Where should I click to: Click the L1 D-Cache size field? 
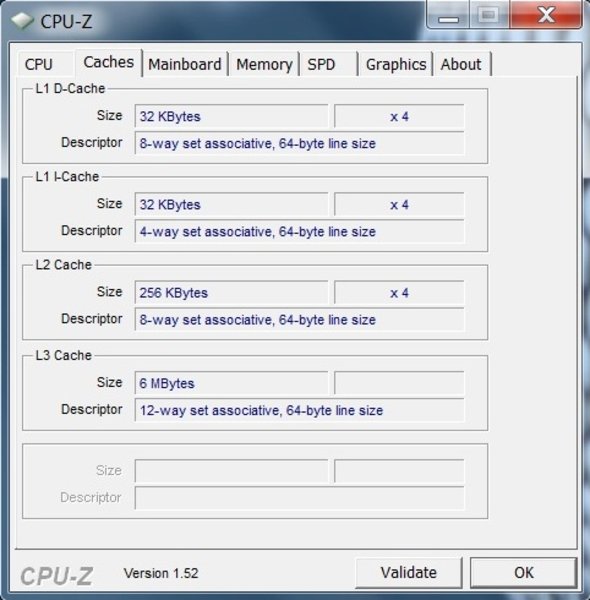pyautogui.click(x=231, y=116)
